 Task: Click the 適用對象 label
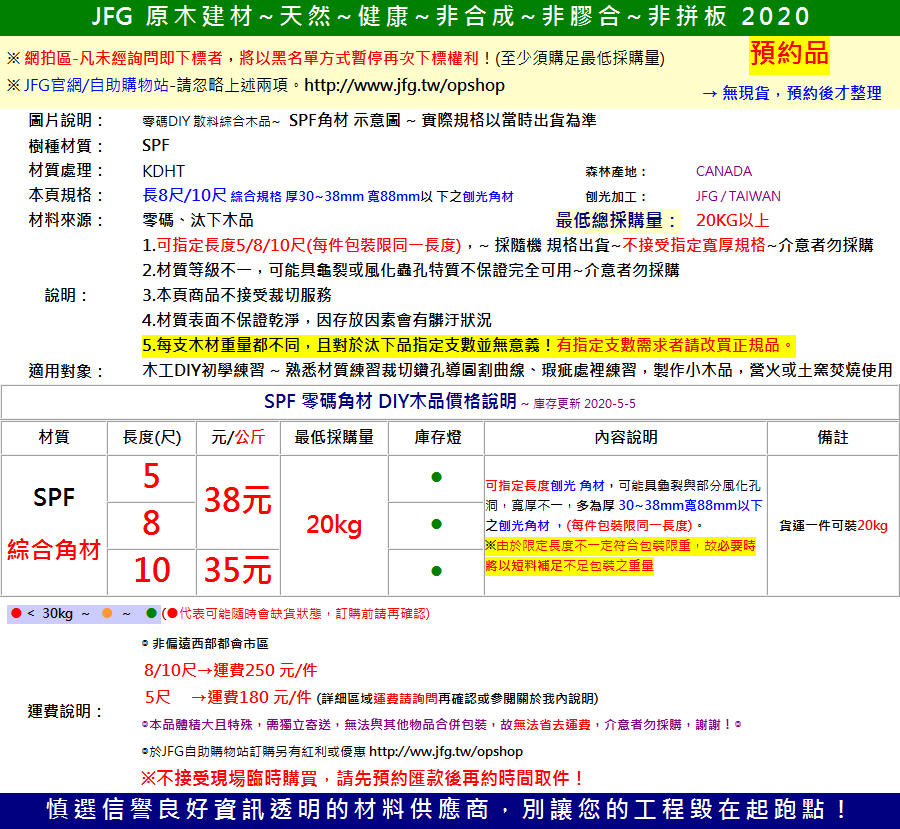(65, 371)
